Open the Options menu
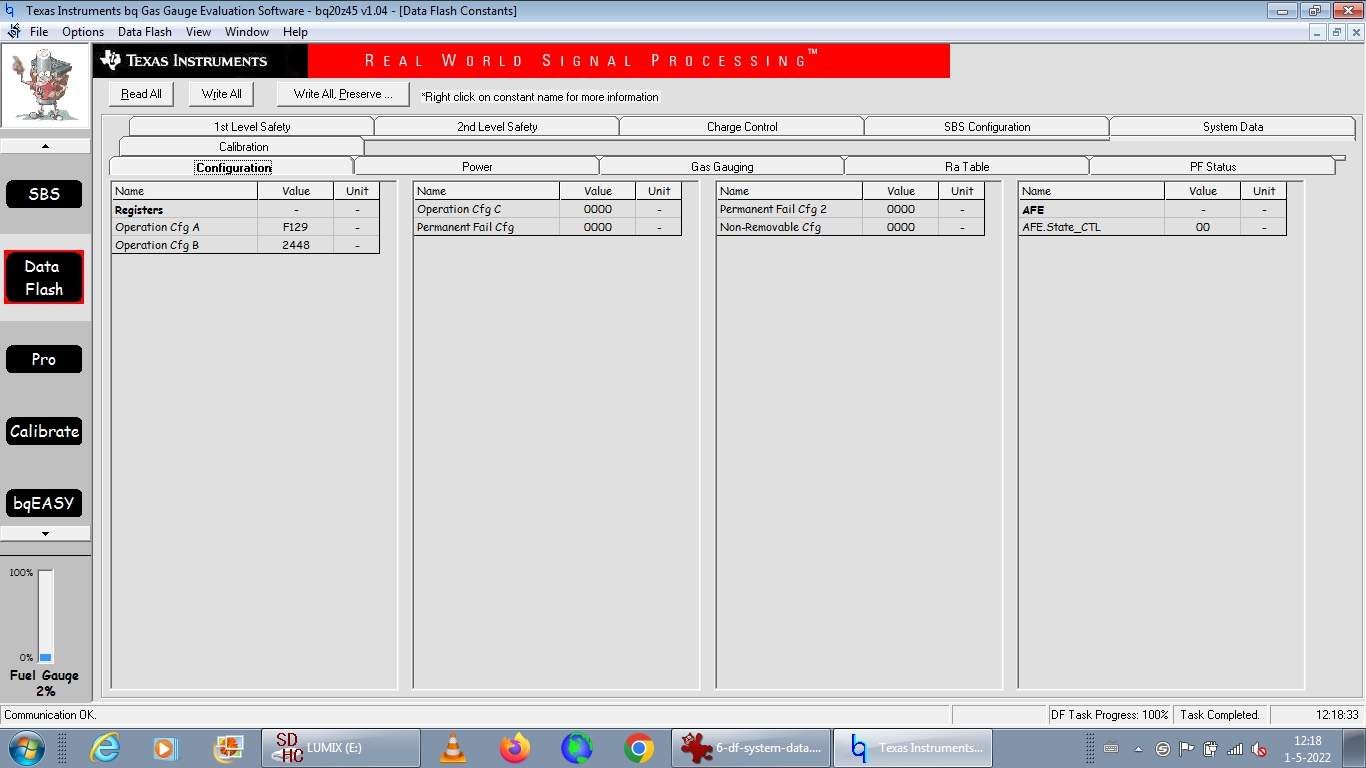This screenshot has width=1366, height=768. [83, 32]
